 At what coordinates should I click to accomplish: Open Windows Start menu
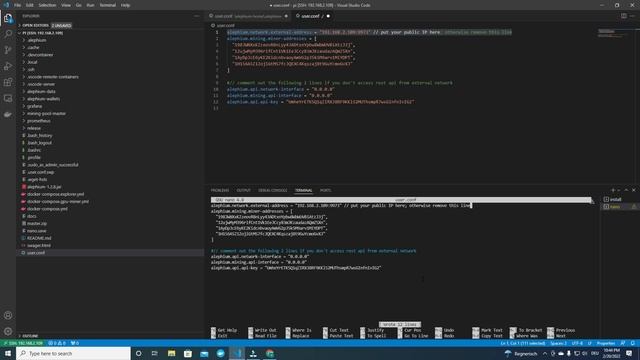click(8, 353)
